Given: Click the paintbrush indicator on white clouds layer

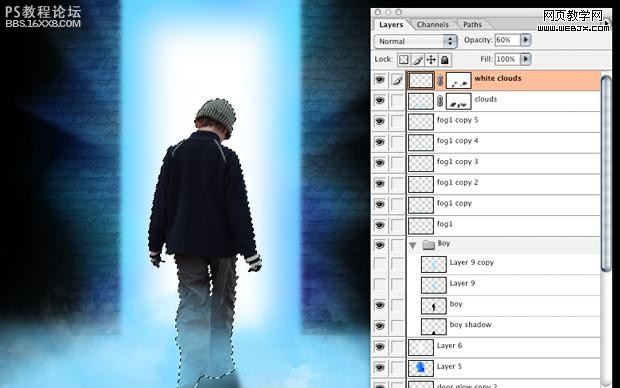Looking at the screenshot, I should 397,81.
